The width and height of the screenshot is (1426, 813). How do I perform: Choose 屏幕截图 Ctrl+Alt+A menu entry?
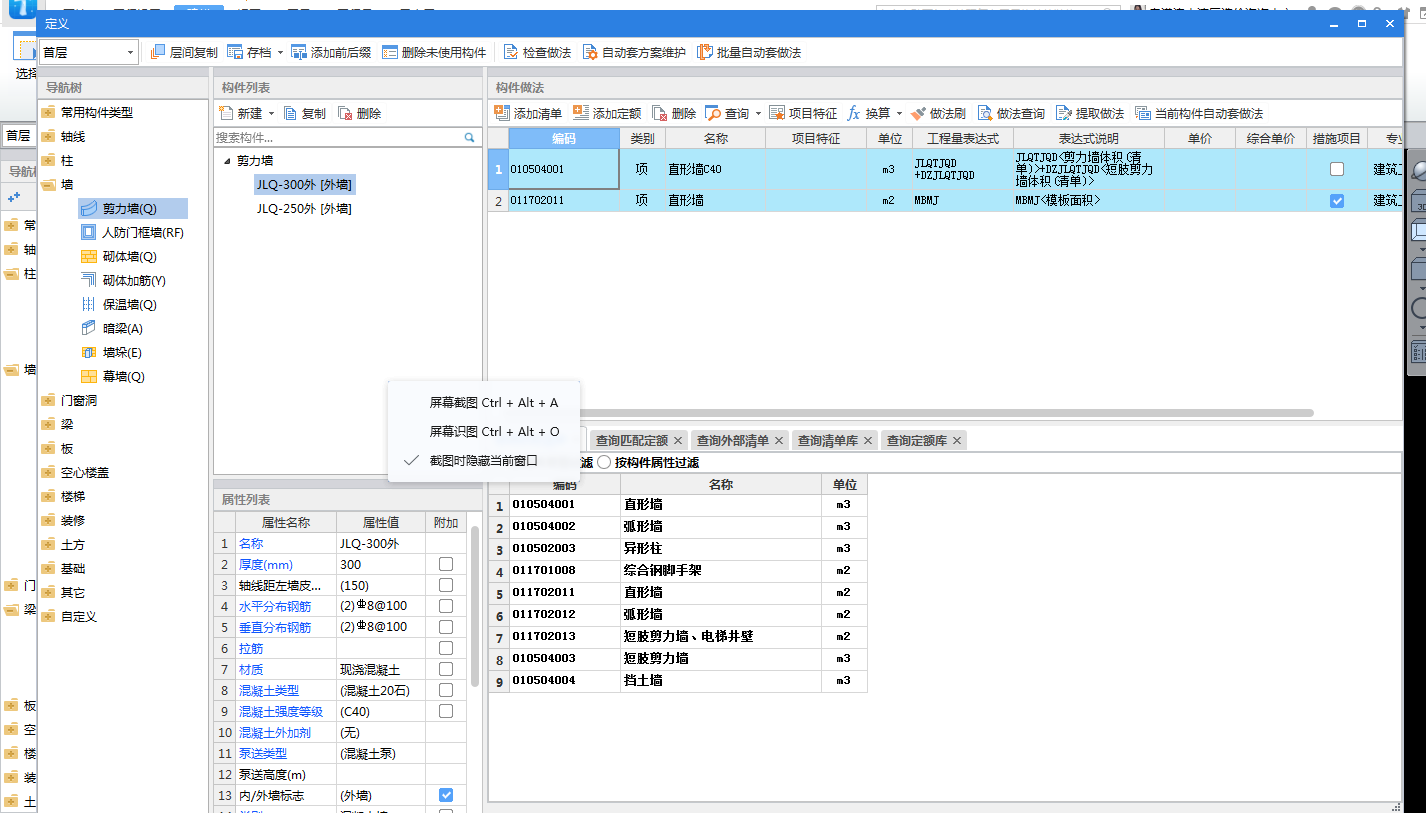(x=493, y=403)
